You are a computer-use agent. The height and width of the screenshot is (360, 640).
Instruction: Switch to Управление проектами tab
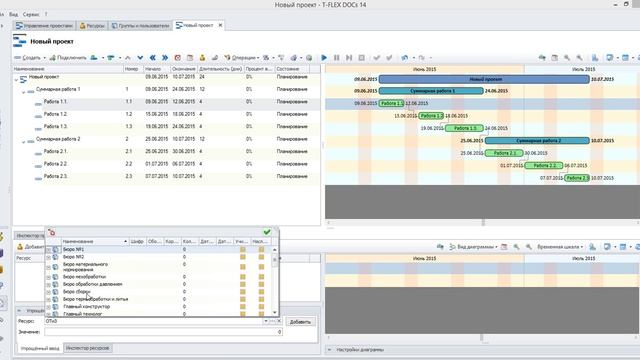click(44, 25)
